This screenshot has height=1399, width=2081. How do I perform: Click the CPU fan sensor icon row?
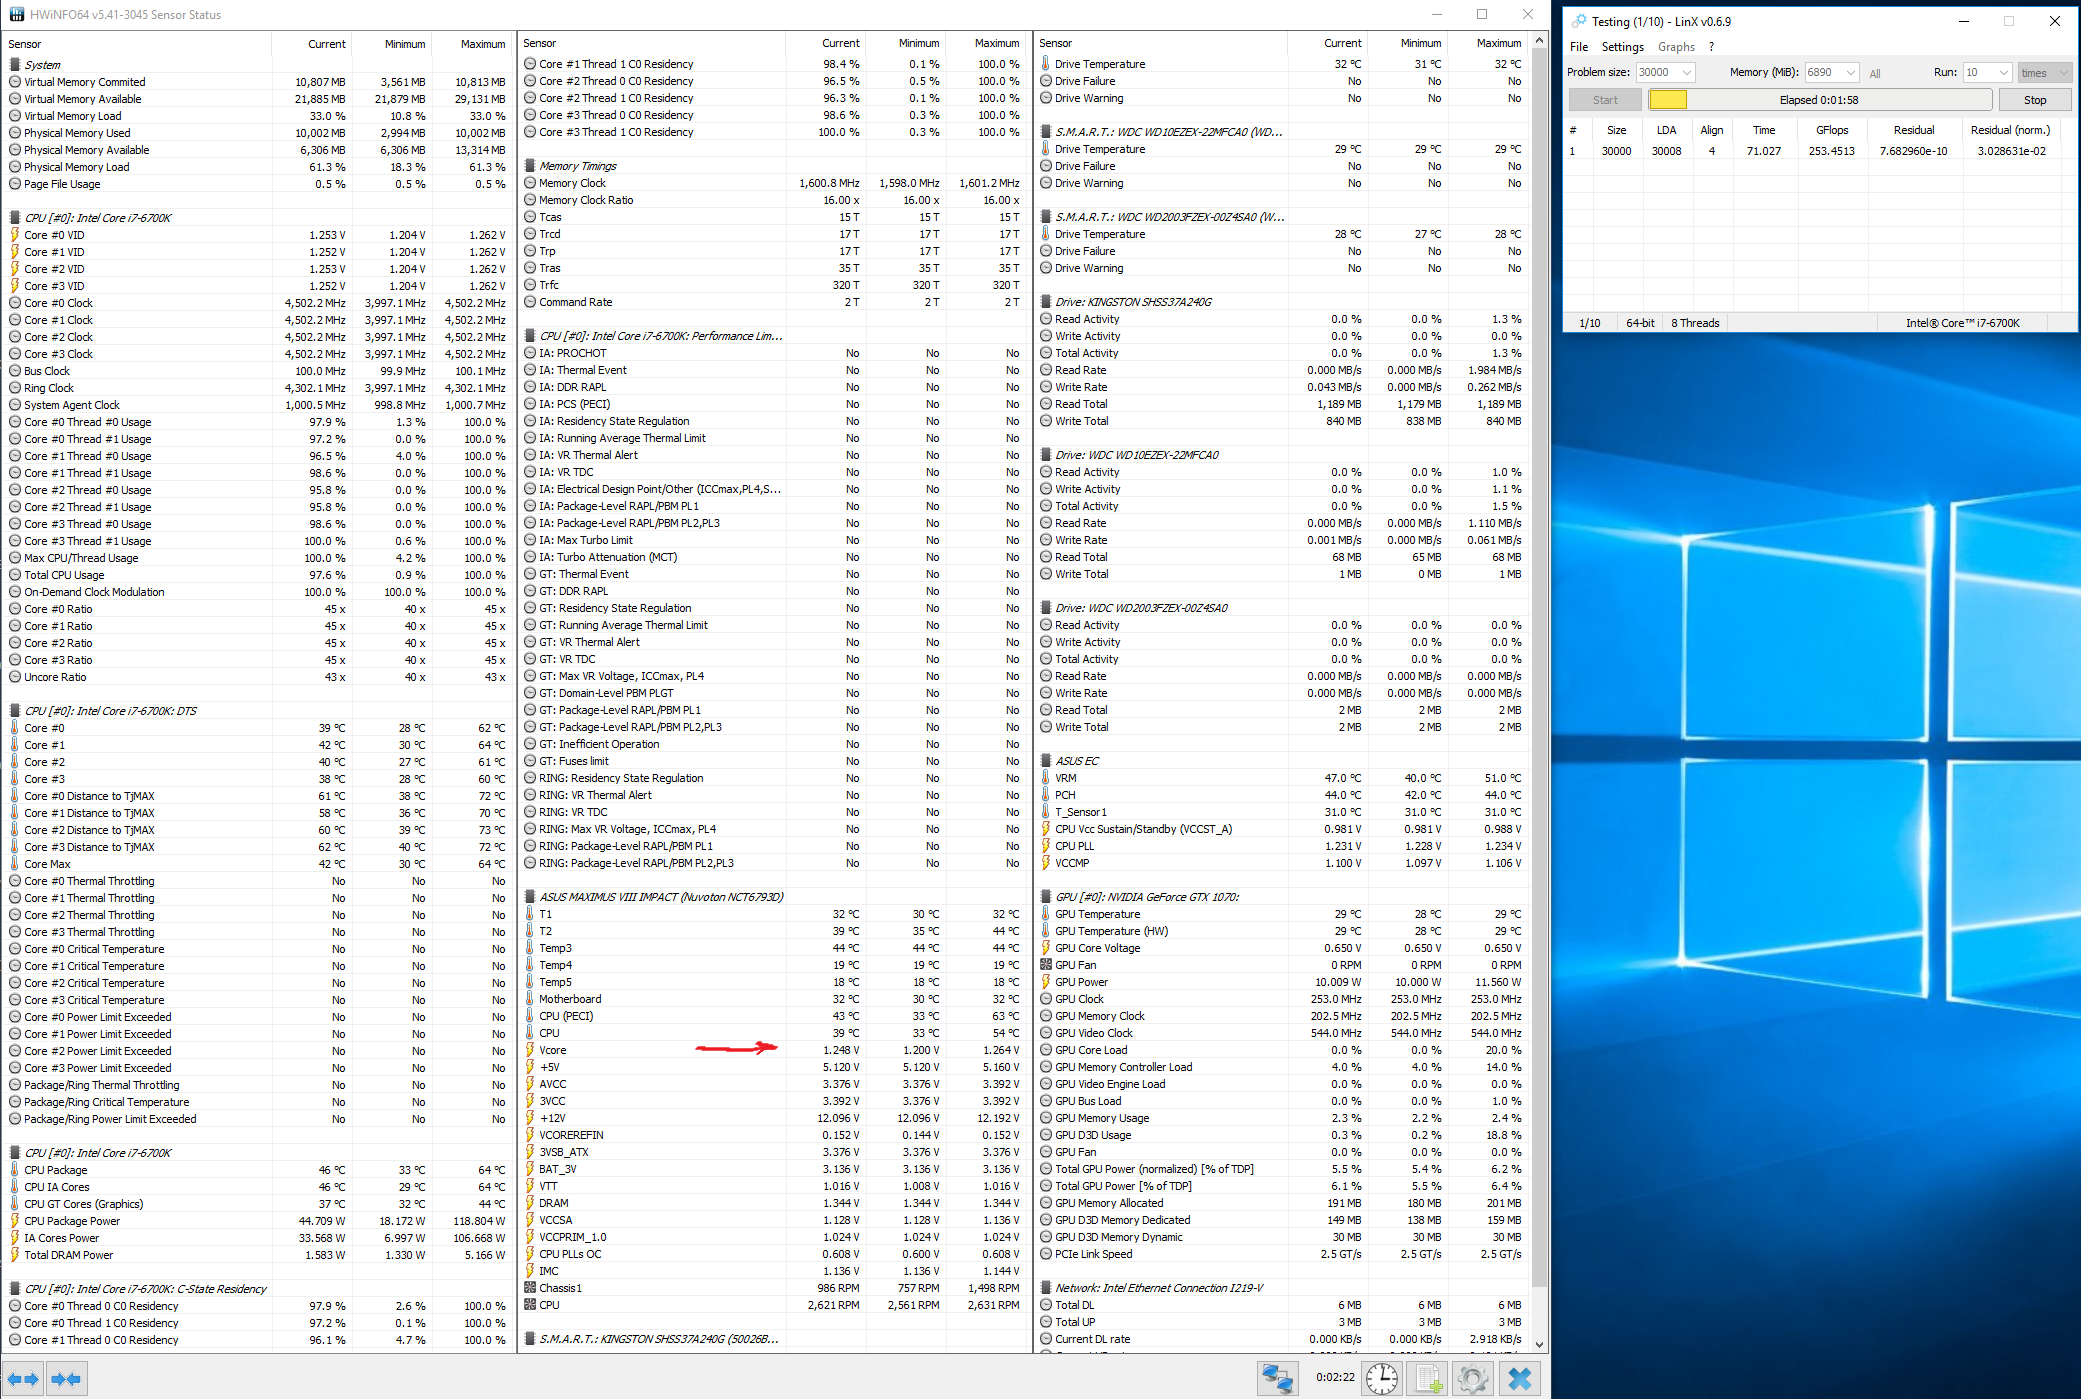tap(530, 1305)
